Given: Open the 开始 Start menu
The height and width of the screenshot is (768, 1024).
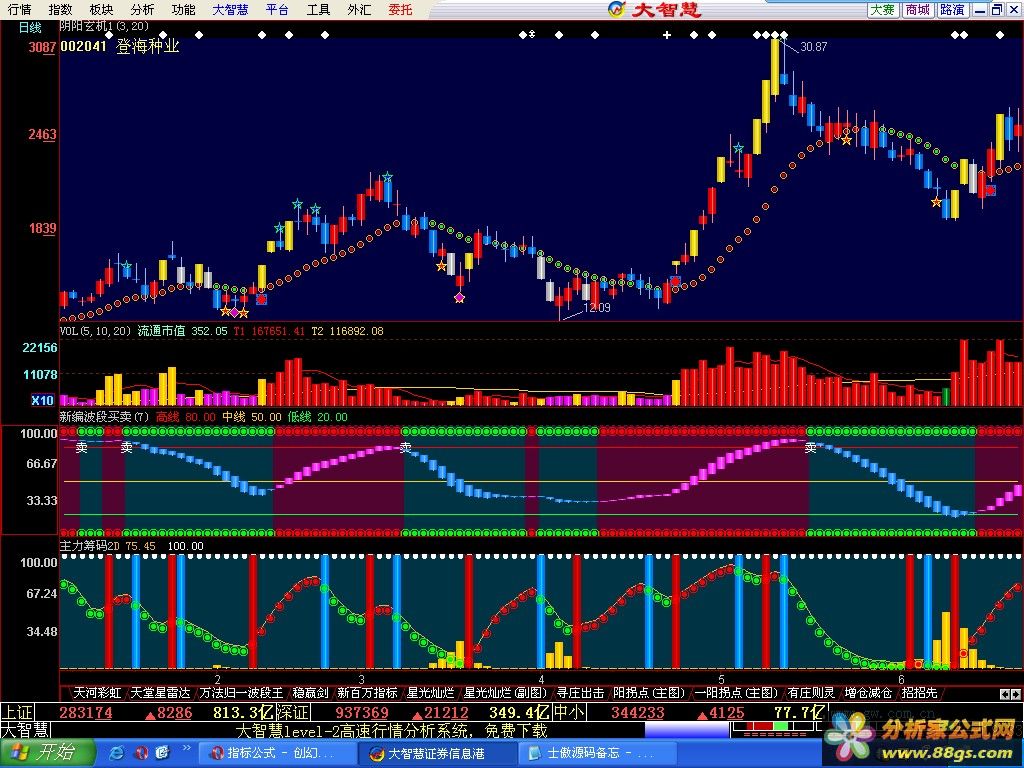Looking at the screenshot, I should point(48,752).
